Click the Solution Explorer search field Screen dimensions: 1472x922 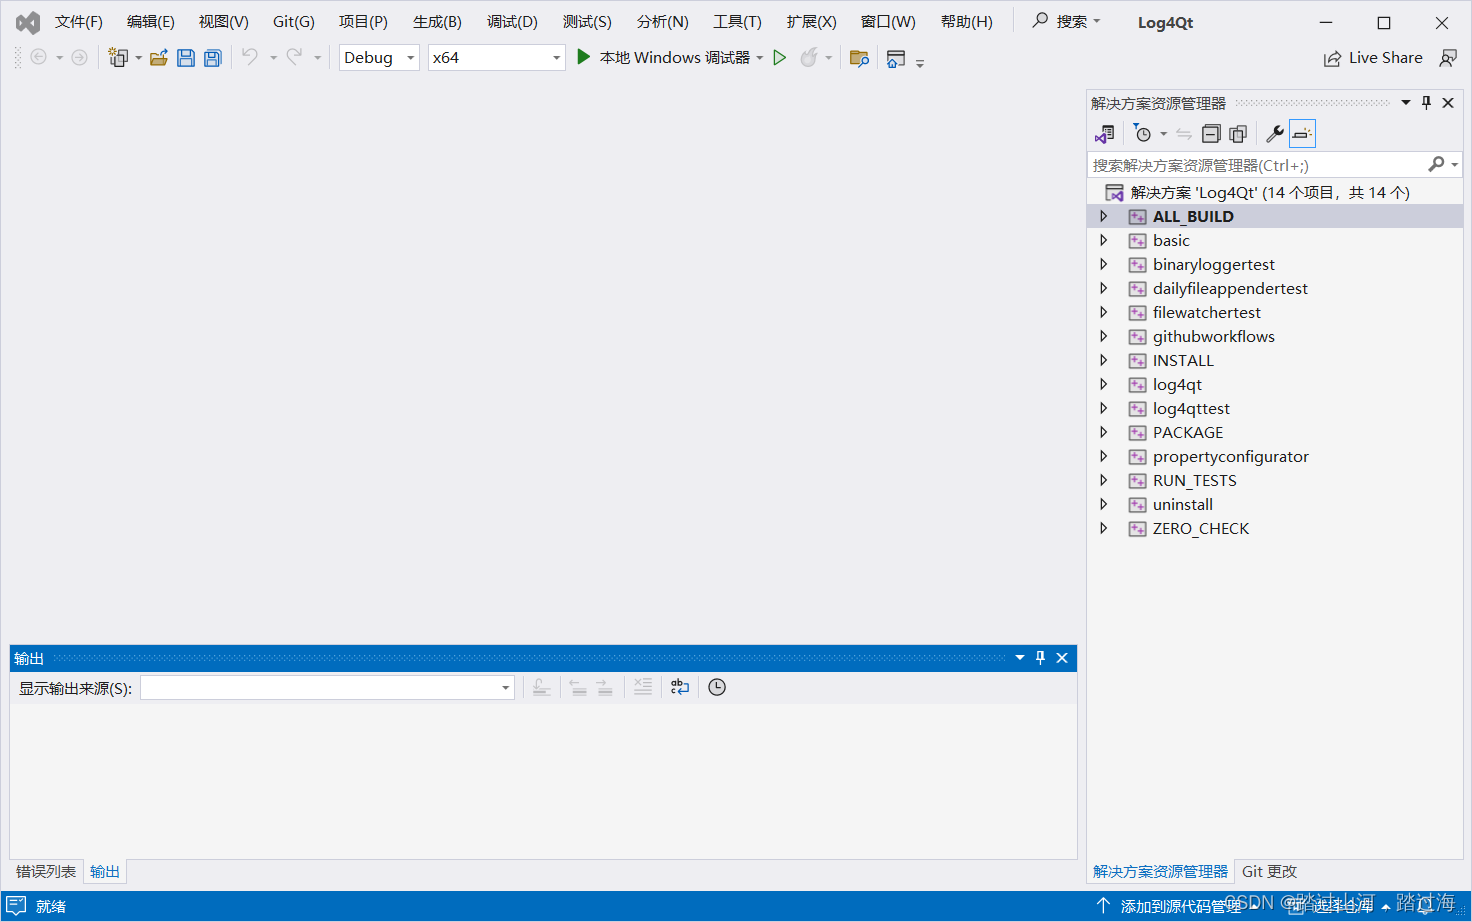click(1256, 165)
